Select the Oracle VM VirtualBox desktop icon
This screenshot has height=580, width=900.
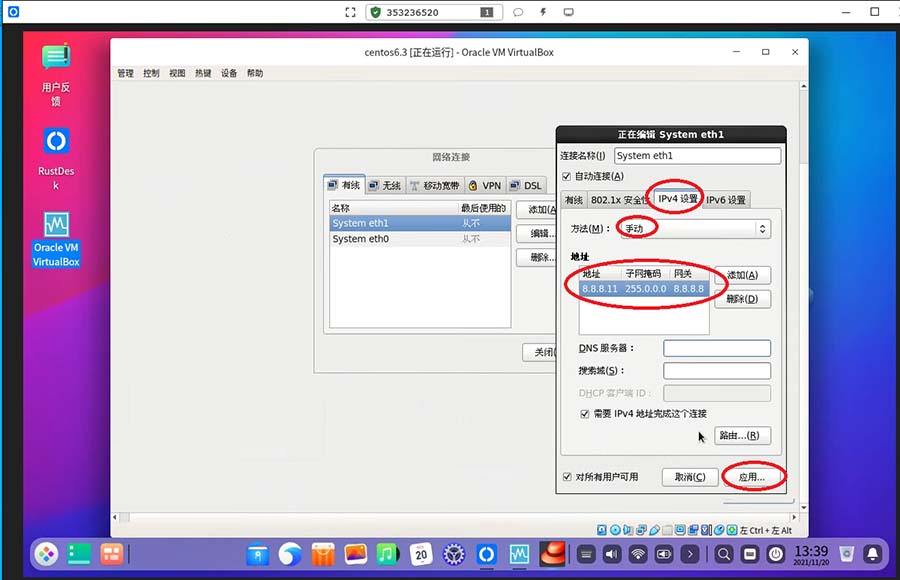click(x=56, y=239)
